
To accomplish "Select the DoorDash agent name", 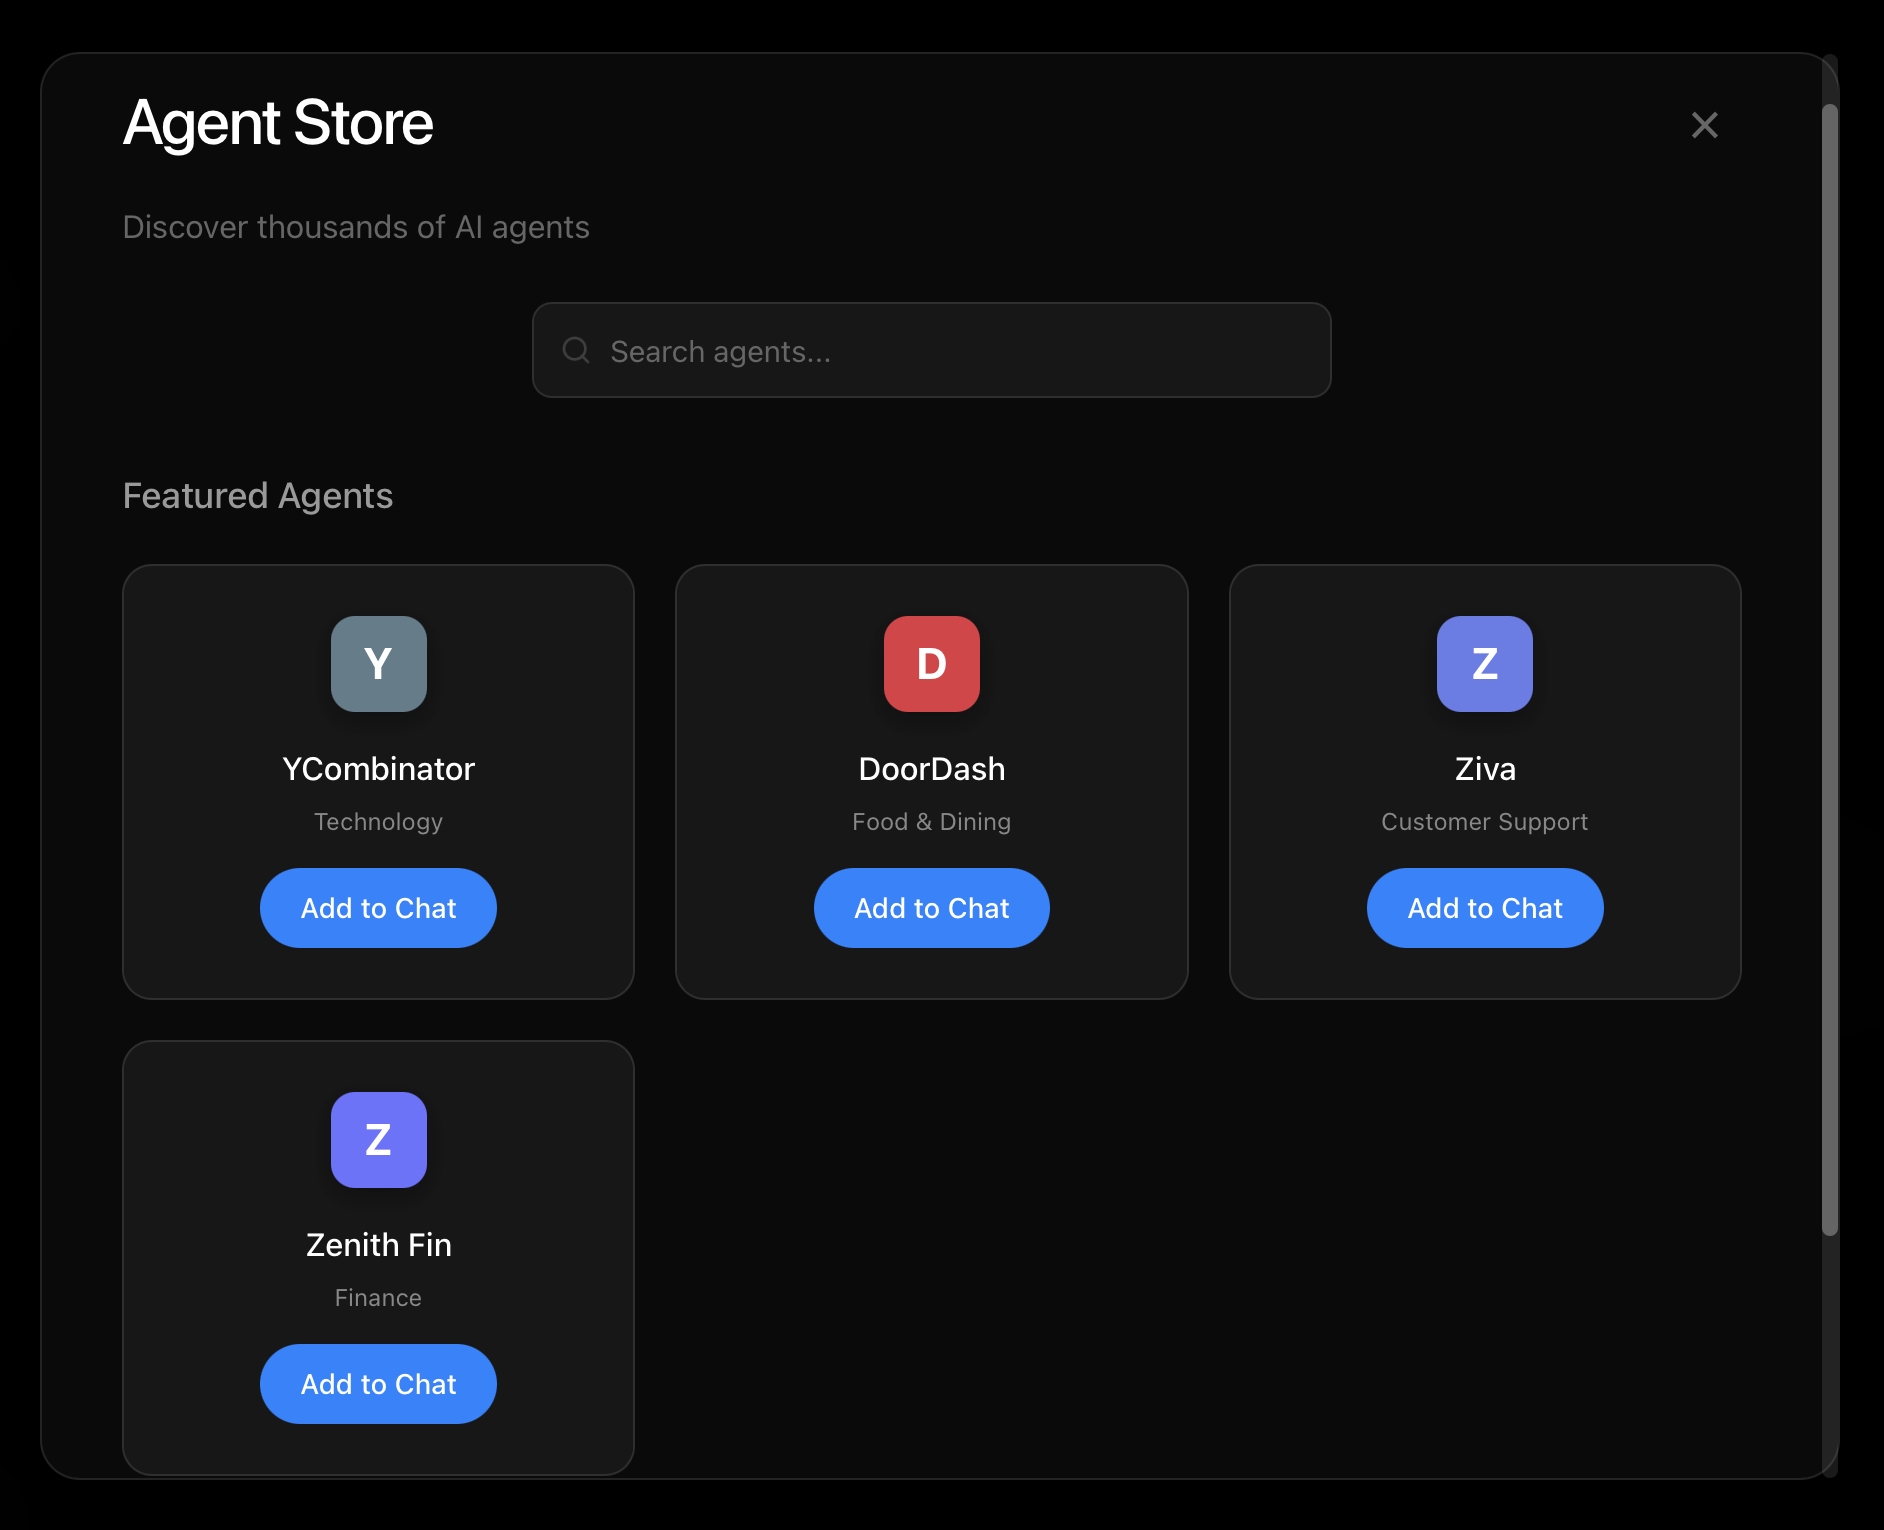I will (x=932, y=769).
